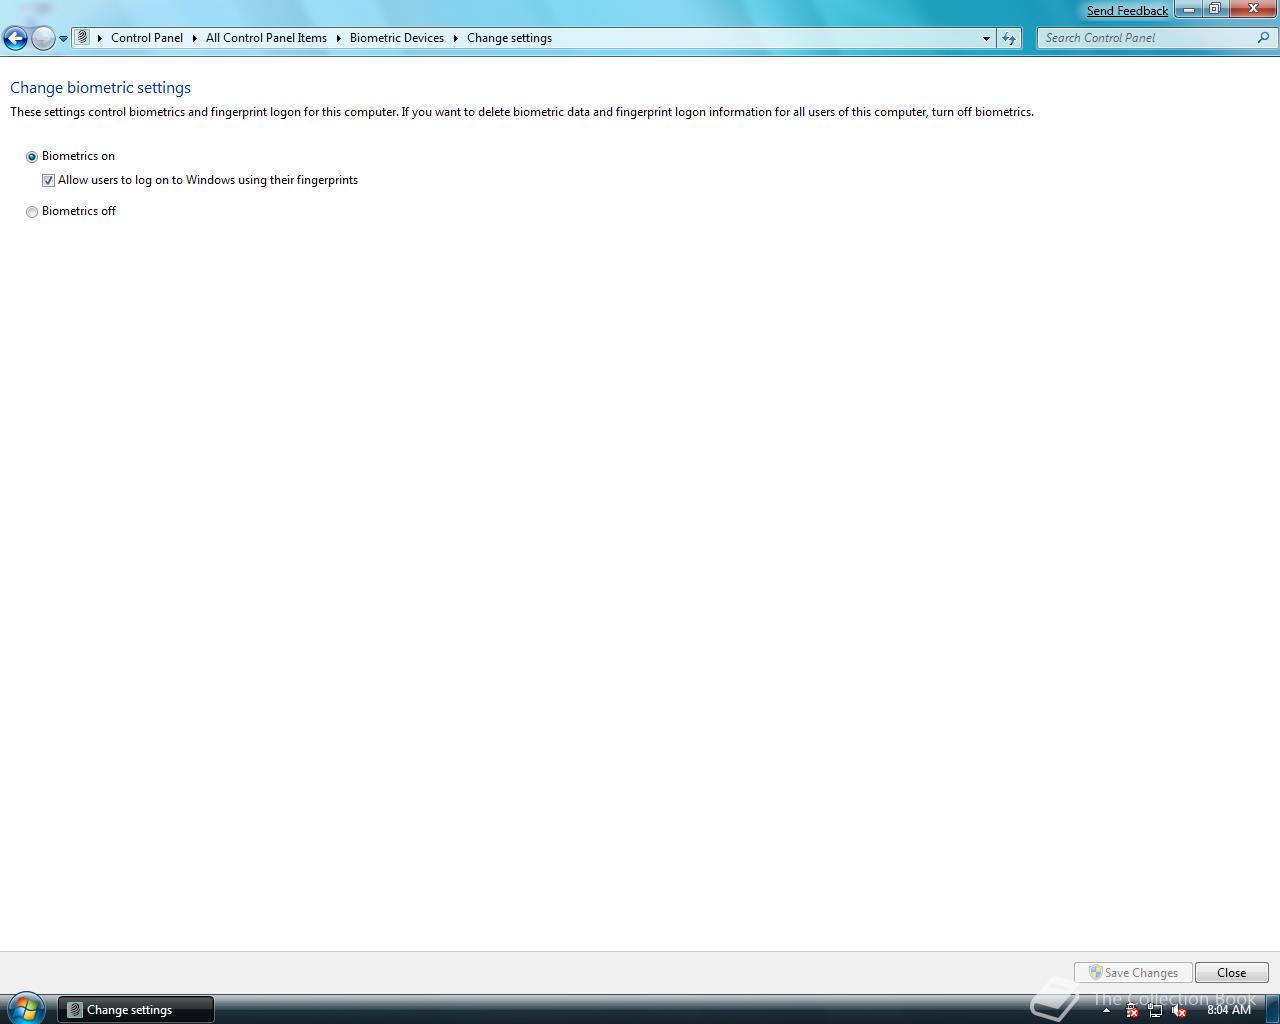Restore down the window
Viewport: 1280px width, 1024px height.
pos(1214,9)
